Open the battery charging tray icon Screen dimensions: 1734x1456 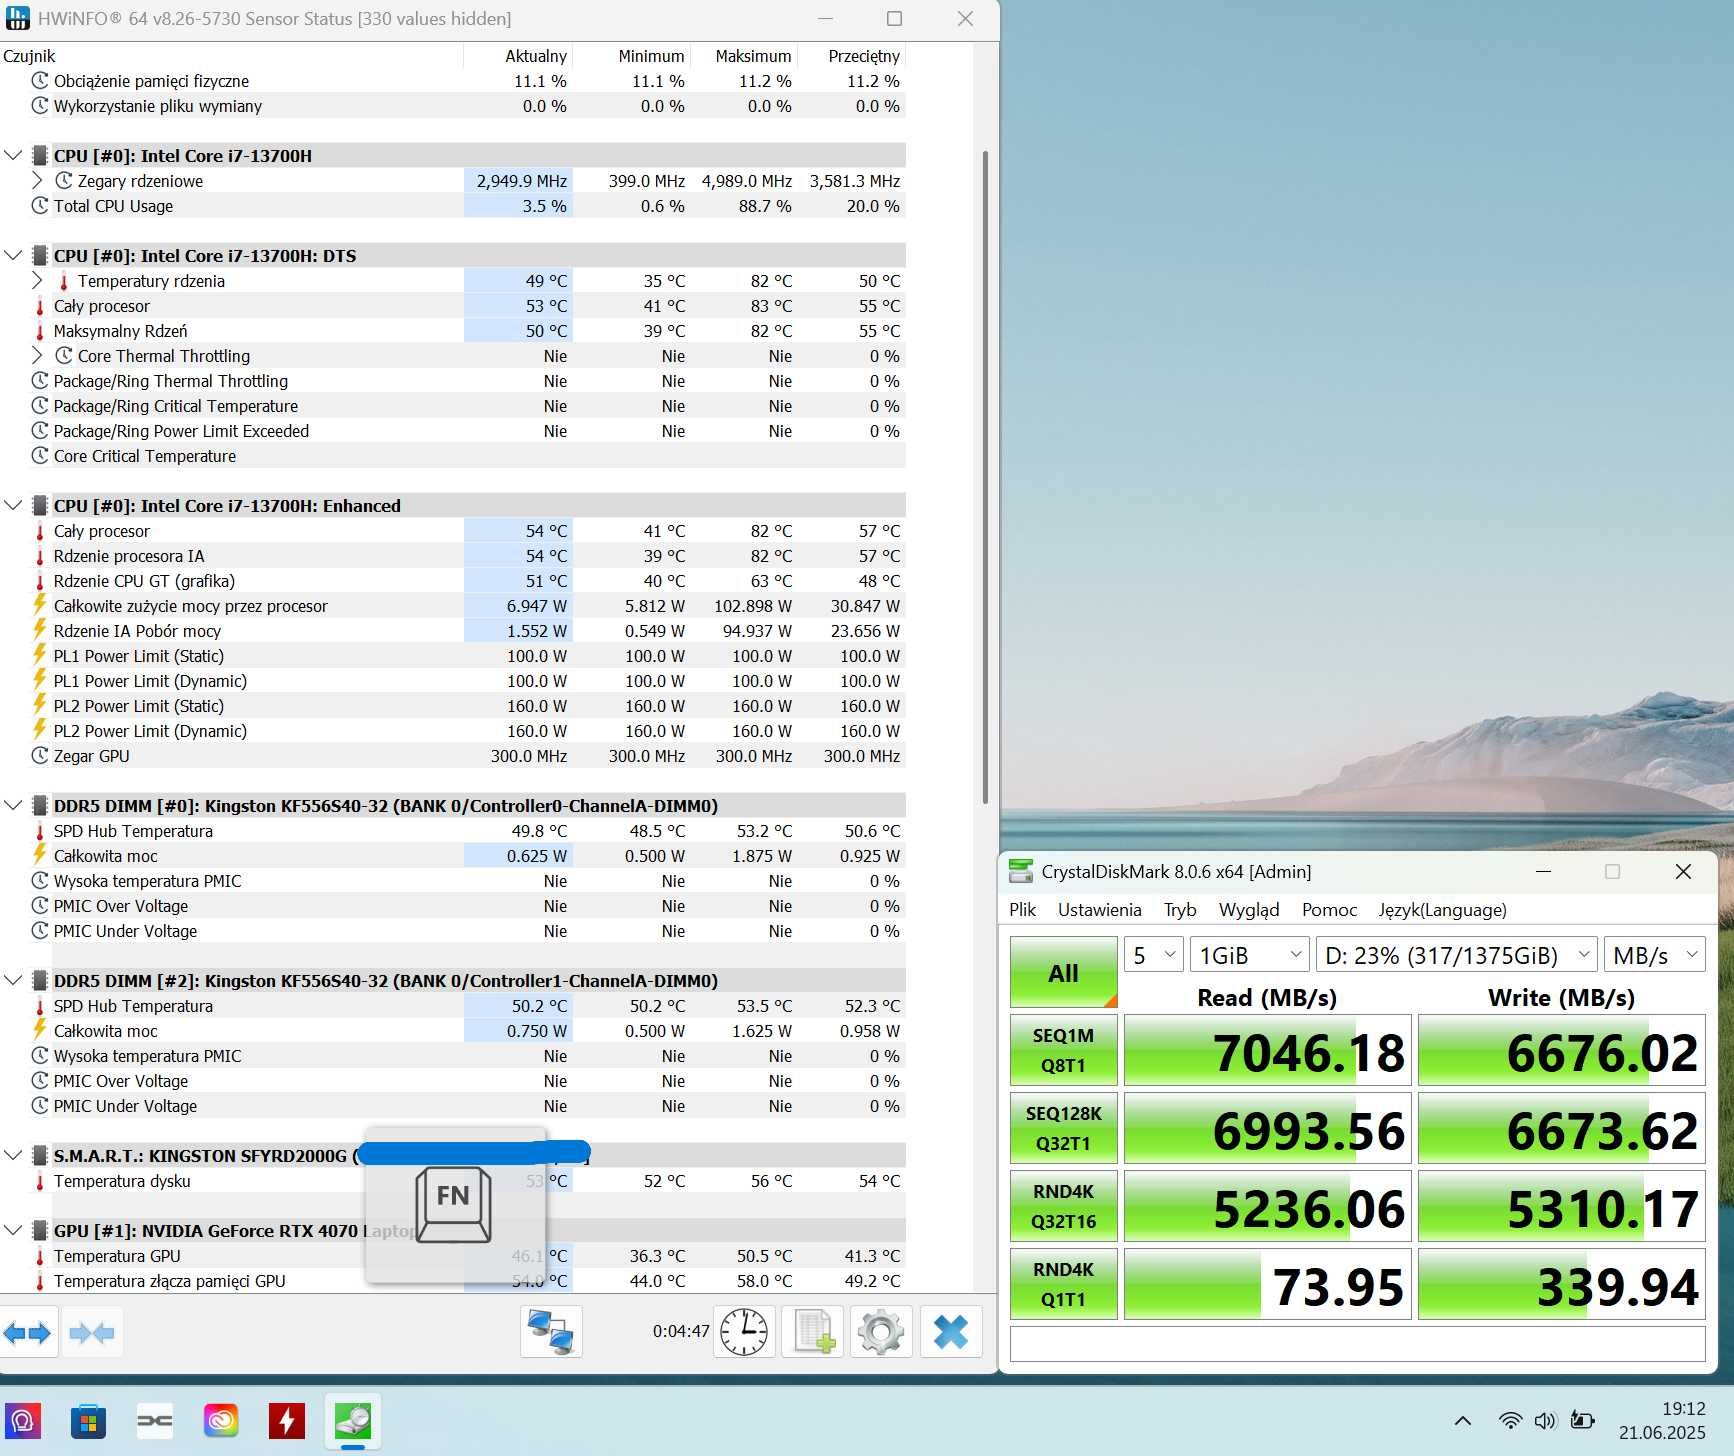pyautogui.click(x=1582, y=1420)
